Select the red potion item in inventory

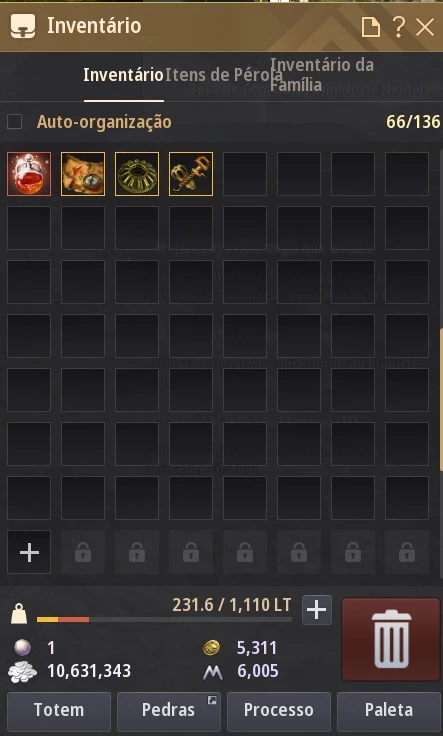pos(29,174)
